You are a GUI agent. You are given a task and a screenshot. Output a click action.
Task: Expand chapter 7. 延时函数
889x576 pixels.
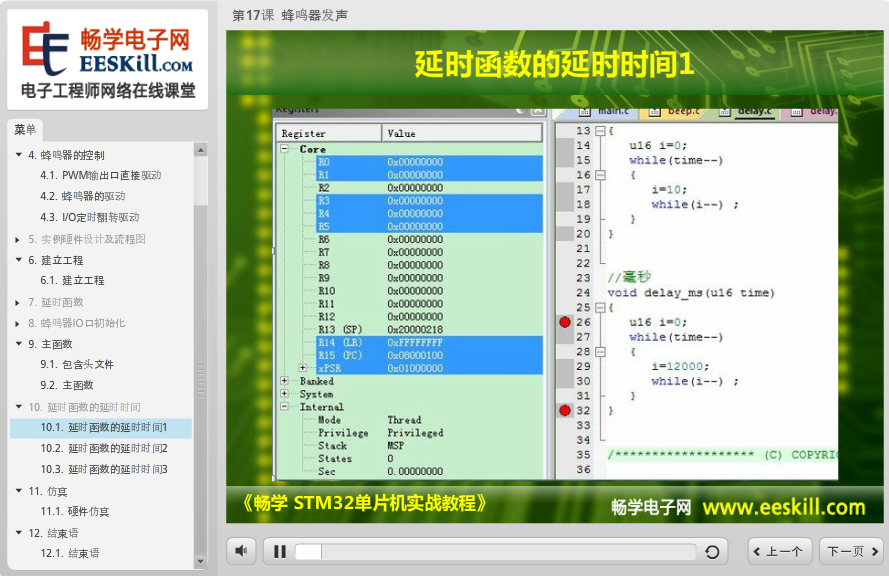(x=18, y=303)
